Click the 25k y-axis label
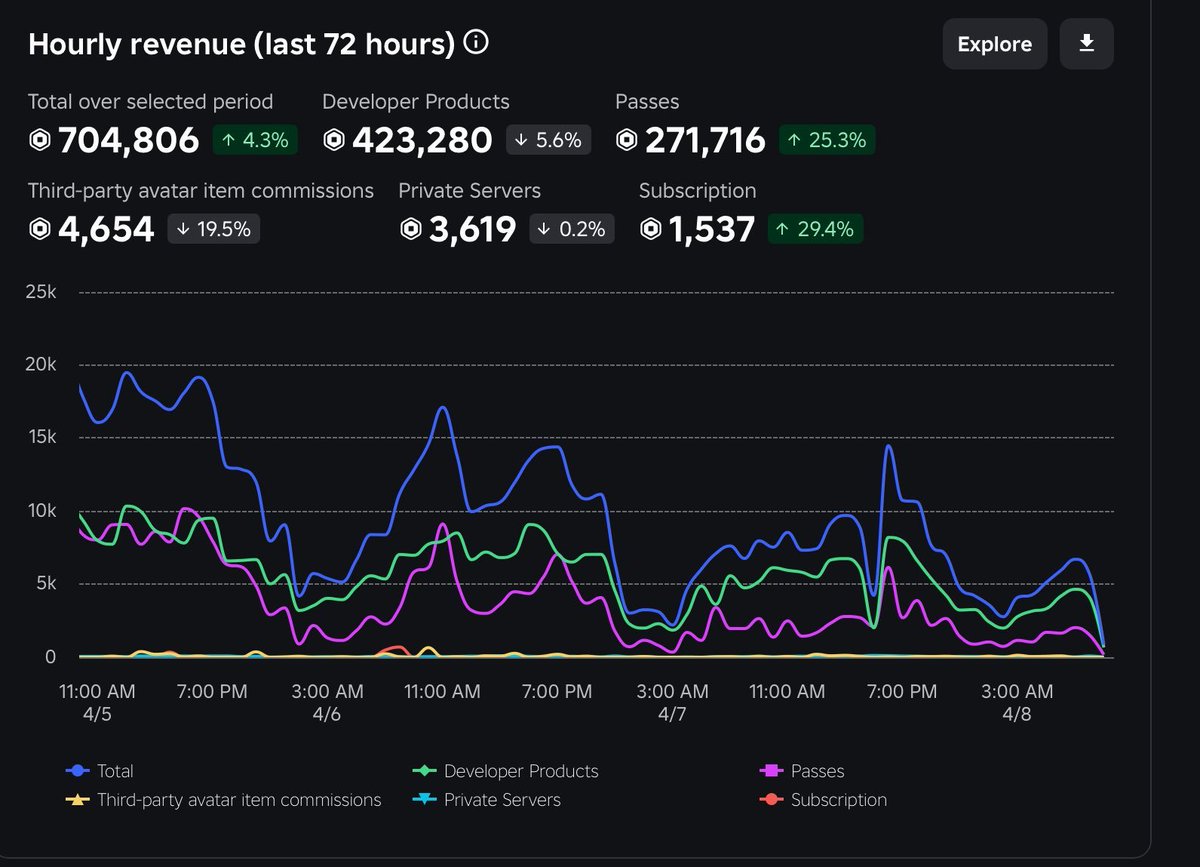Viewport: 1200px width, 867px height. click(x=40, y=292)
